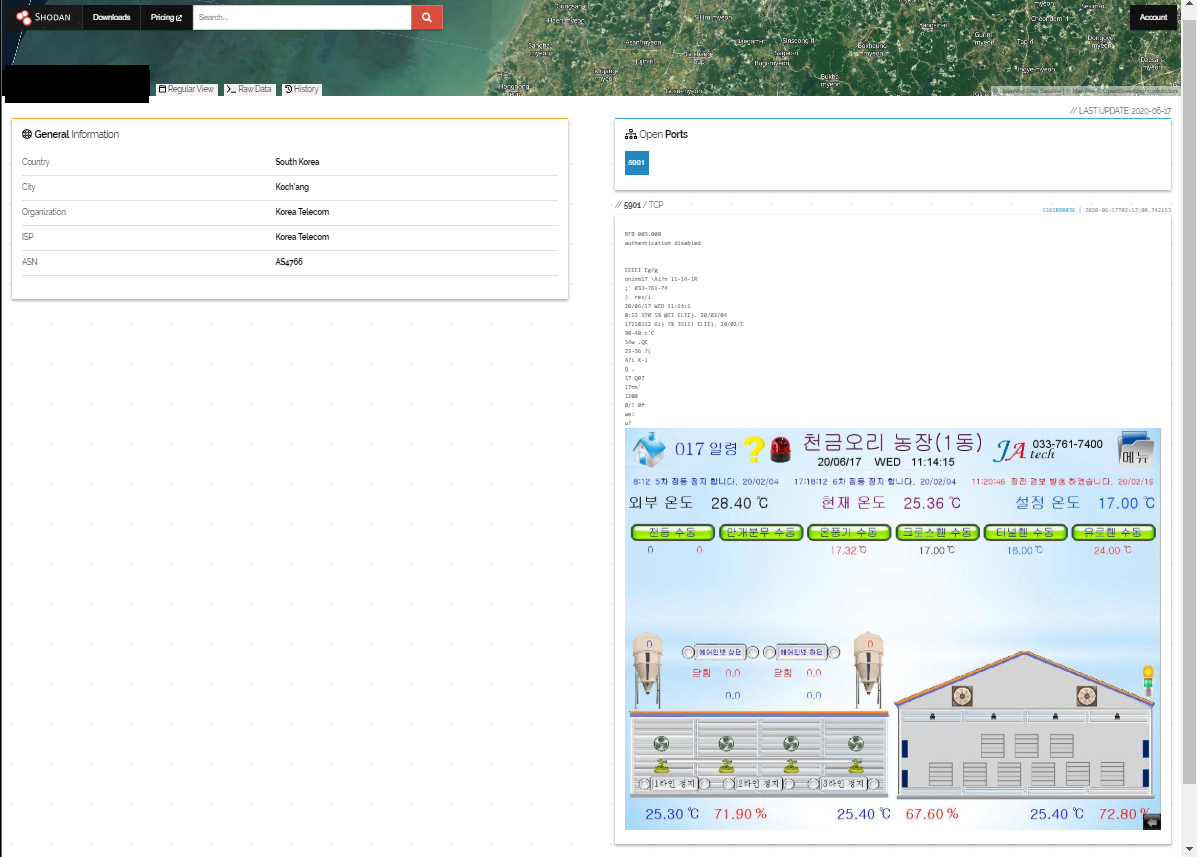The height and width of the screenshot is (857, 1197).
Task: Click the rightmost green wall fan in the side view
Action: click(x=856, y=743)
